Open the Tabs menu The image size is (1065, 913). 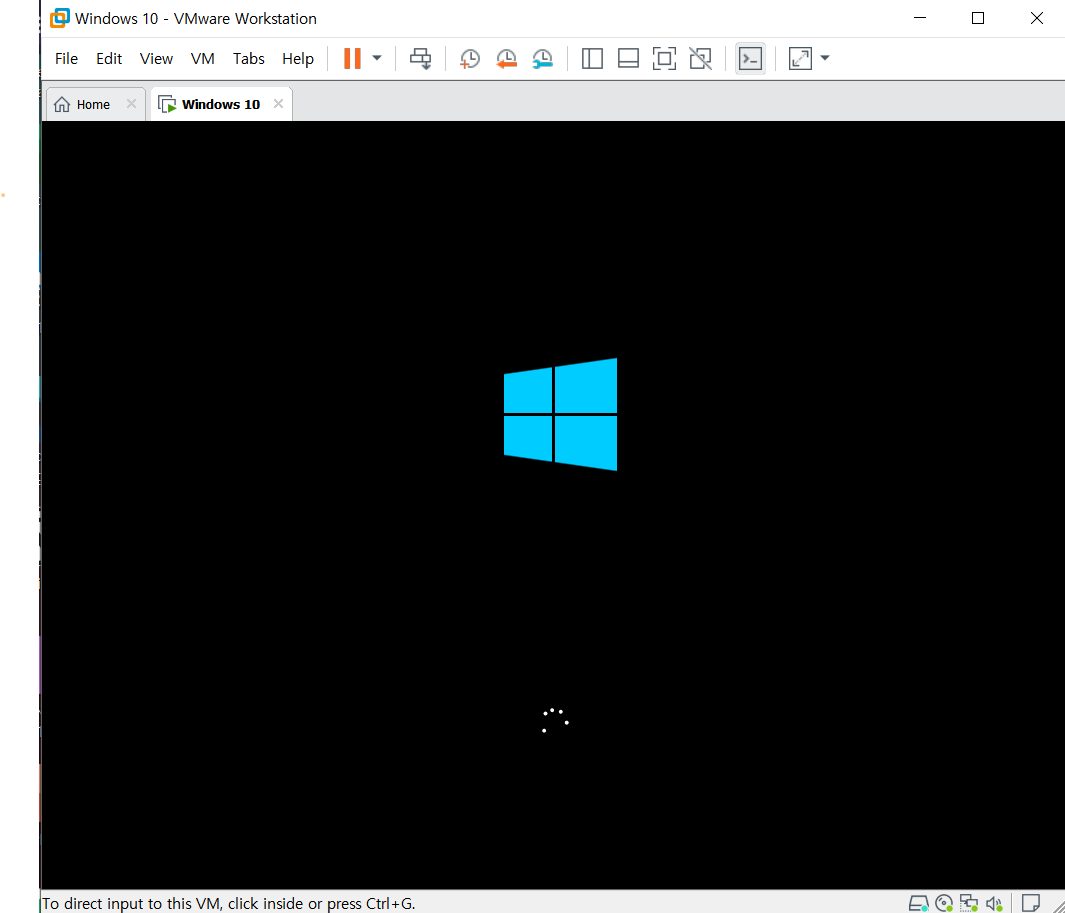coord(249,59)
